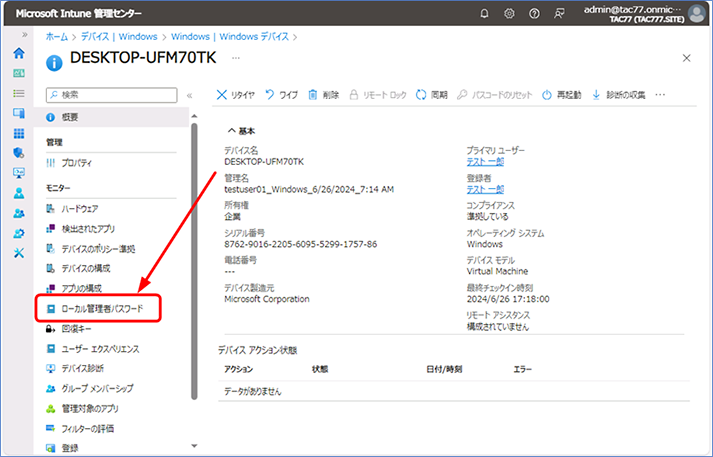Open primary user テスト 一郎 link

pyautogui.click(x=485, y=162)
